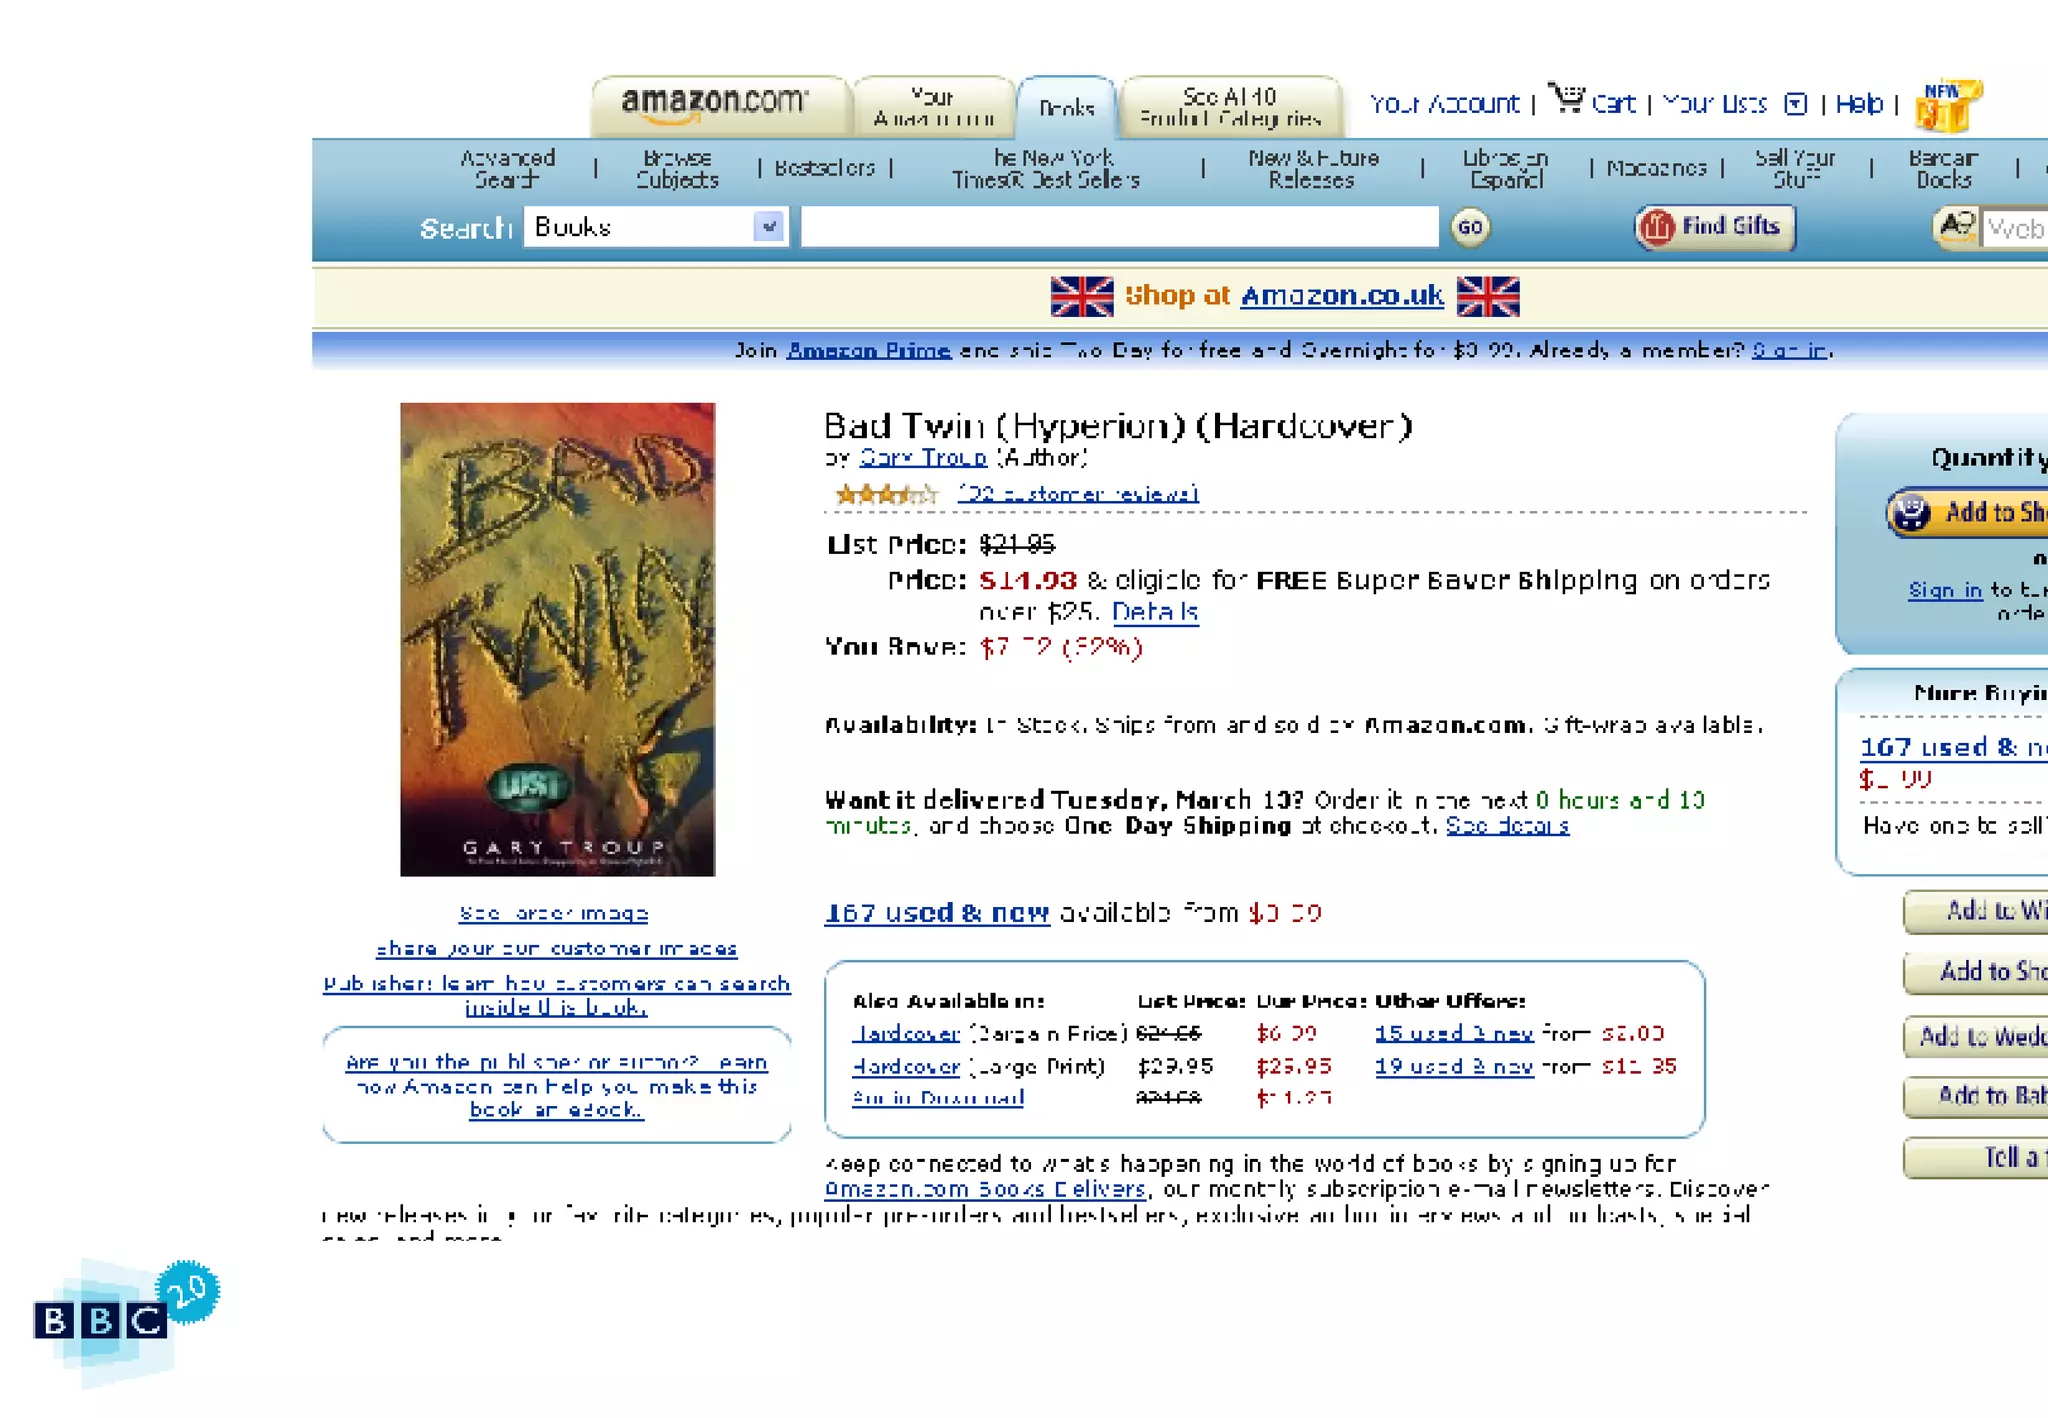Open Gary Troup author link
This screenshot has height=1418, width=2048.
point(923,457)
